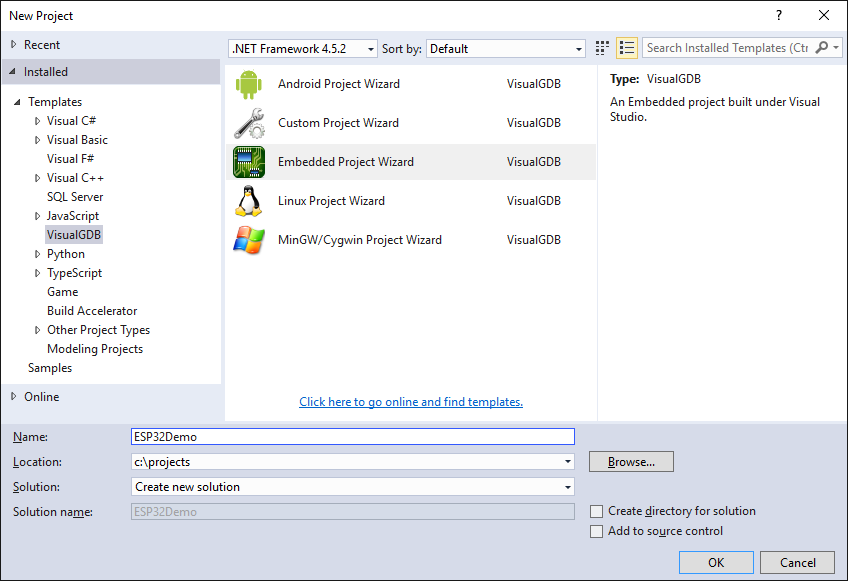Open the Sort by Default dropdown
Image resolution: width=848 pixels, height=581 pixels.
(506, 49)
